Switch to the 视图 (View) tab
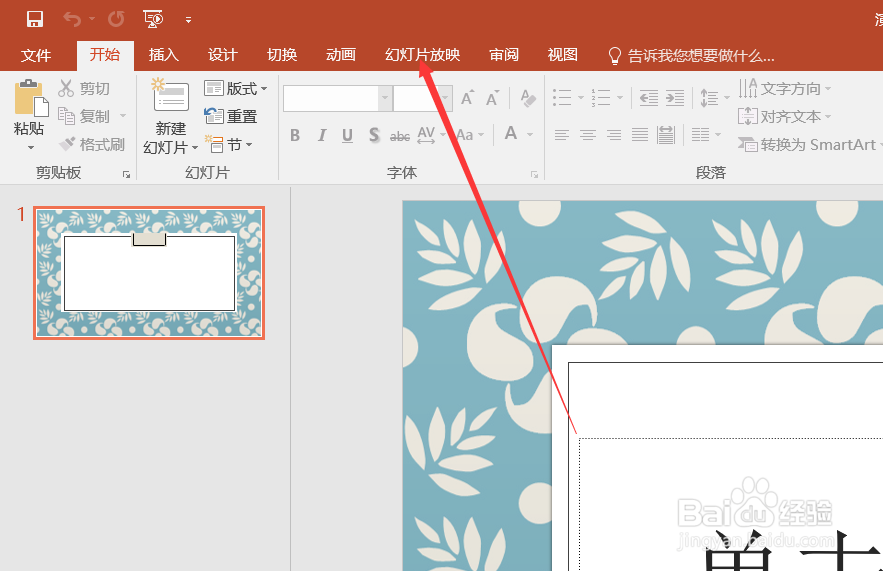The width and height of the screenshot is (883, 571). pos(563,55)
